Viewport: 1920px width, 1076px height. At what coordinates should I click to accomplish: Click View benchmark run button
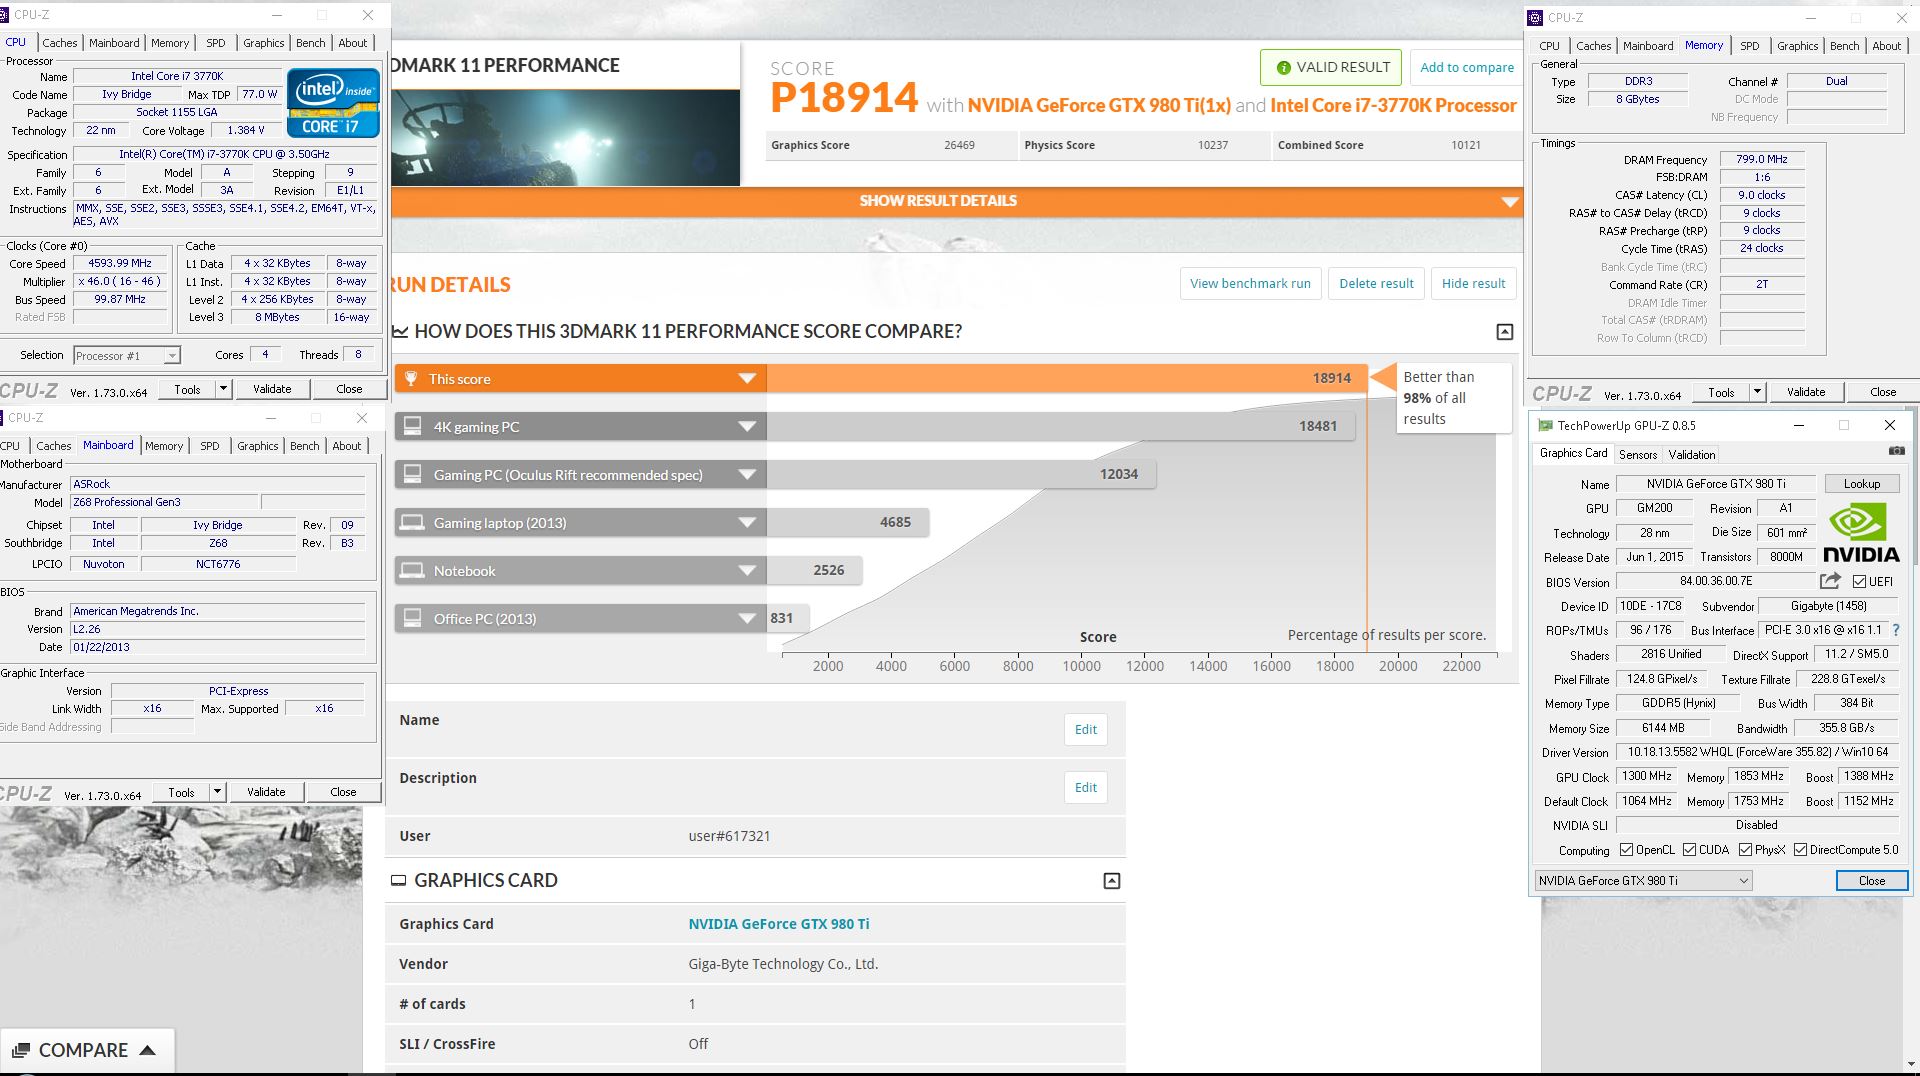pyautogui.click(x=1250, y=283)
